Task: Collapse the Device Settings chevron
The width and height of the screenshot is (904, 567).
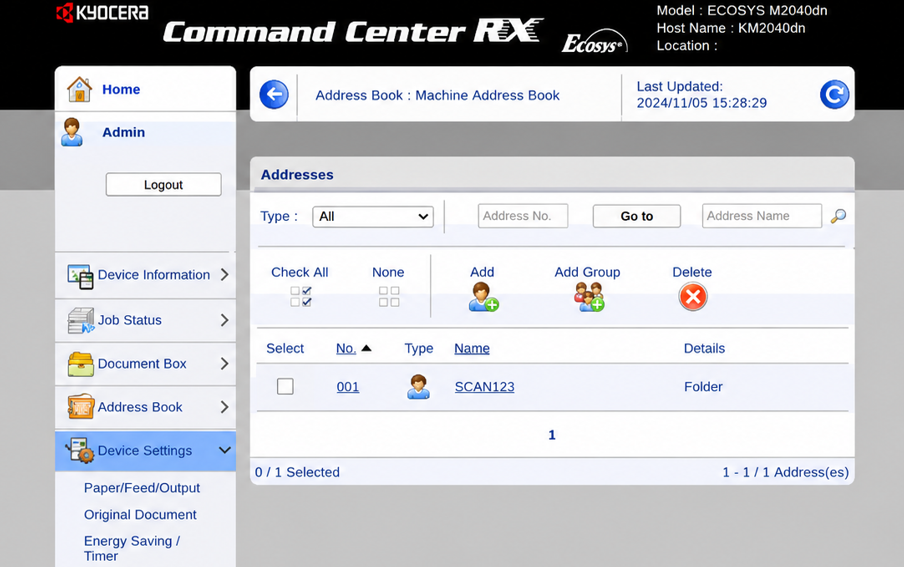Action: coord(225,450)
